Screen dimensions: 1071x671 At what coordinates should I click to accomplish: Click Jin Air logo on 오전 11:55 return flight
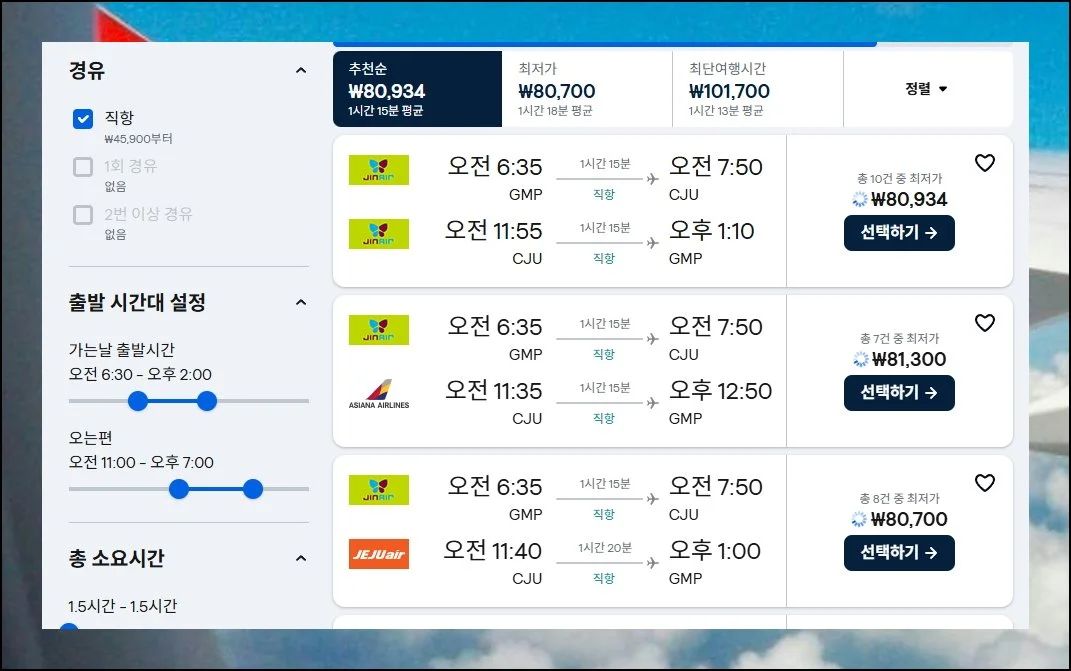click(x=379, y=233)
